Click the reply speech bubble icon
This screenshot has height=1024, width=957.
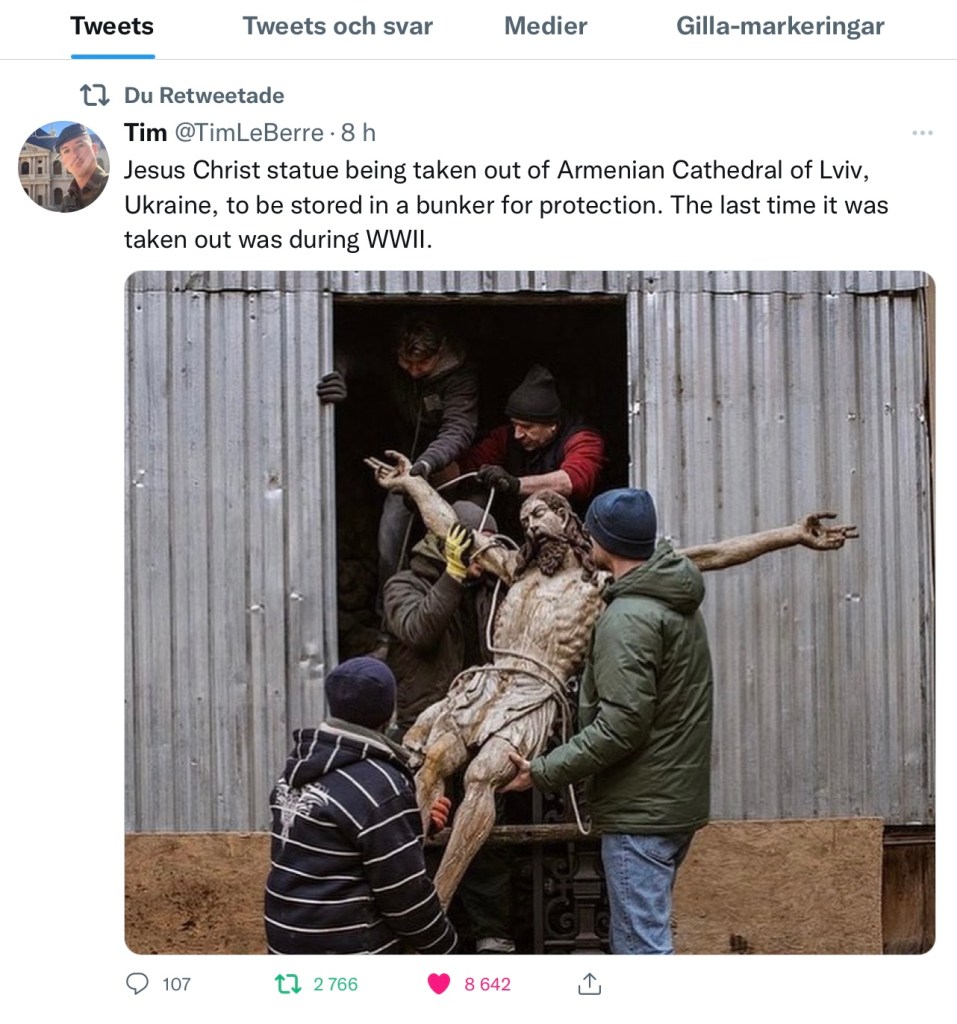point(138,984)
